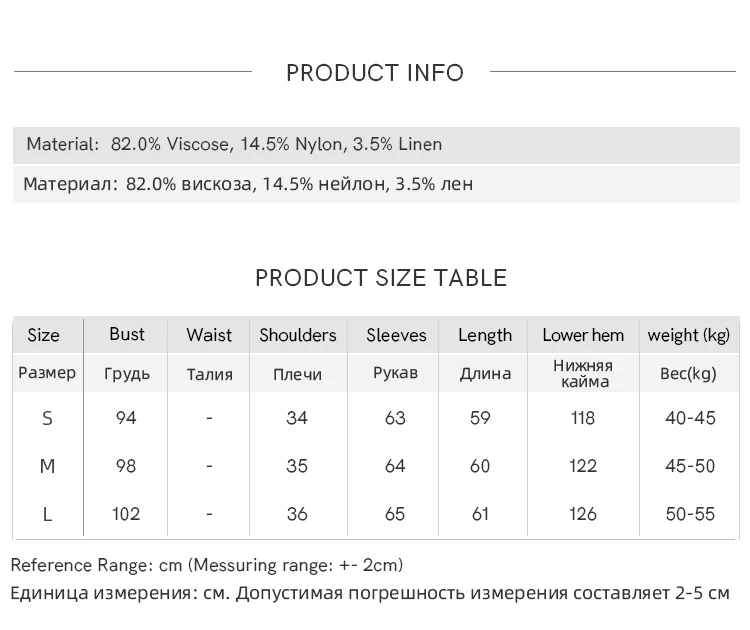Click the S size row label
The width and height of the screenshot is (750, 630).
(x=47, y=418)
